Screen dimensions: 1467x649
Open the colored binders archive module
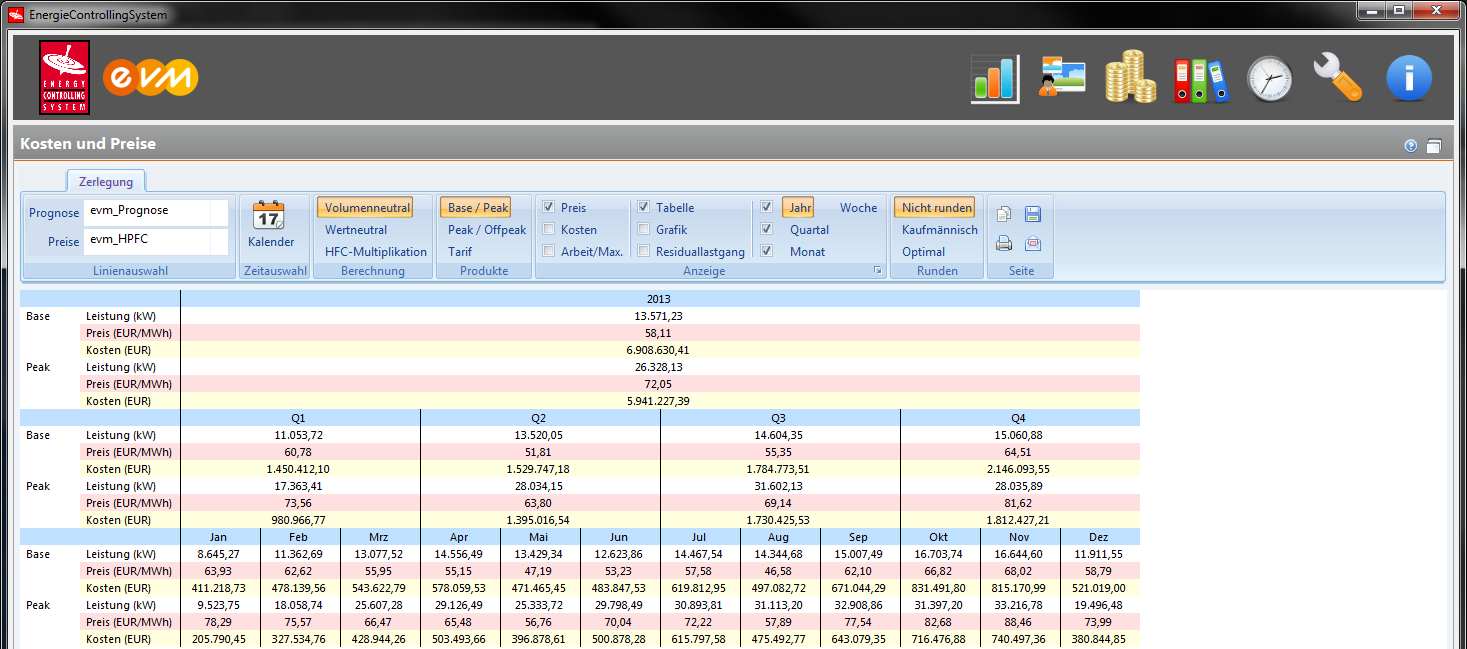pyautogui.click(x=1200, y=79)
